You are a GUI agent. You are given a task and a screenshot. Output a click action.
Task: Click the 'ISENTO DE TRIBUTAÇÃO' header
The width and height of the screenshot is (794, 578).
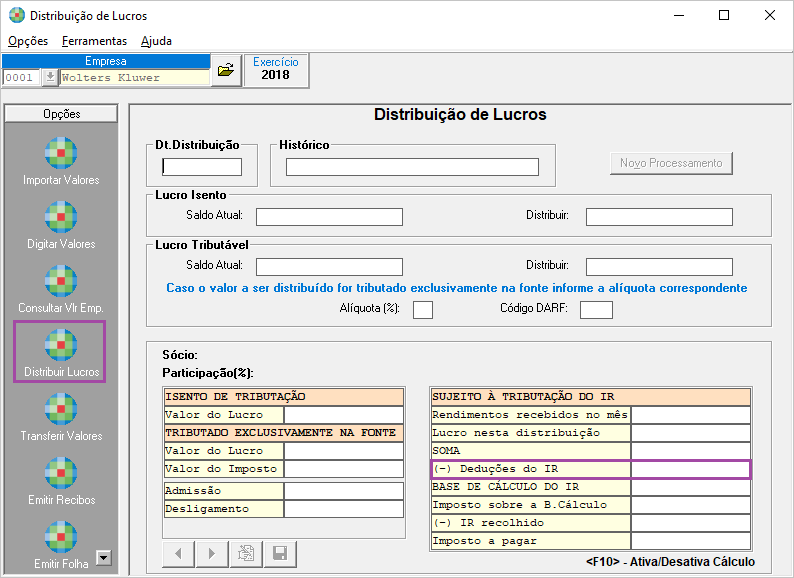pos(284,397)
